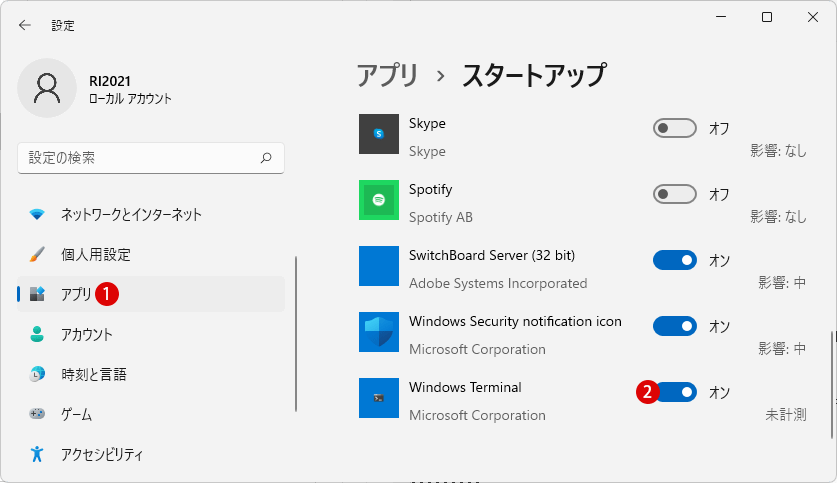Click アプリ breadcrumb link
The image size is (837, 483).
coord(387,75)
